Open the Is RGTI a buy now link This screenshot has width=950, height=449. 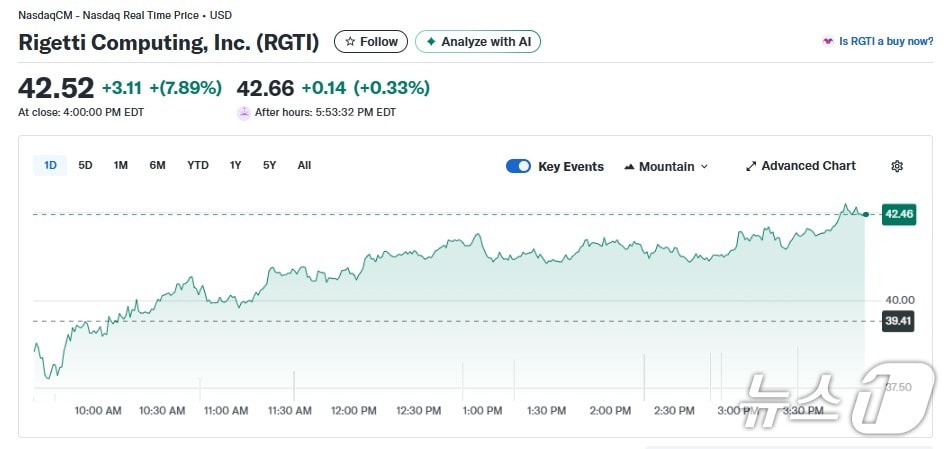886,42
